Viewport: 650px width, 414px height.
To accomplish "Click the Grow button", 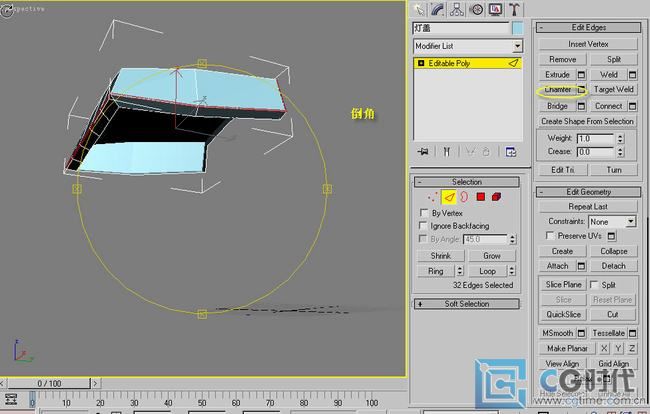I will (x=492, y=256).
